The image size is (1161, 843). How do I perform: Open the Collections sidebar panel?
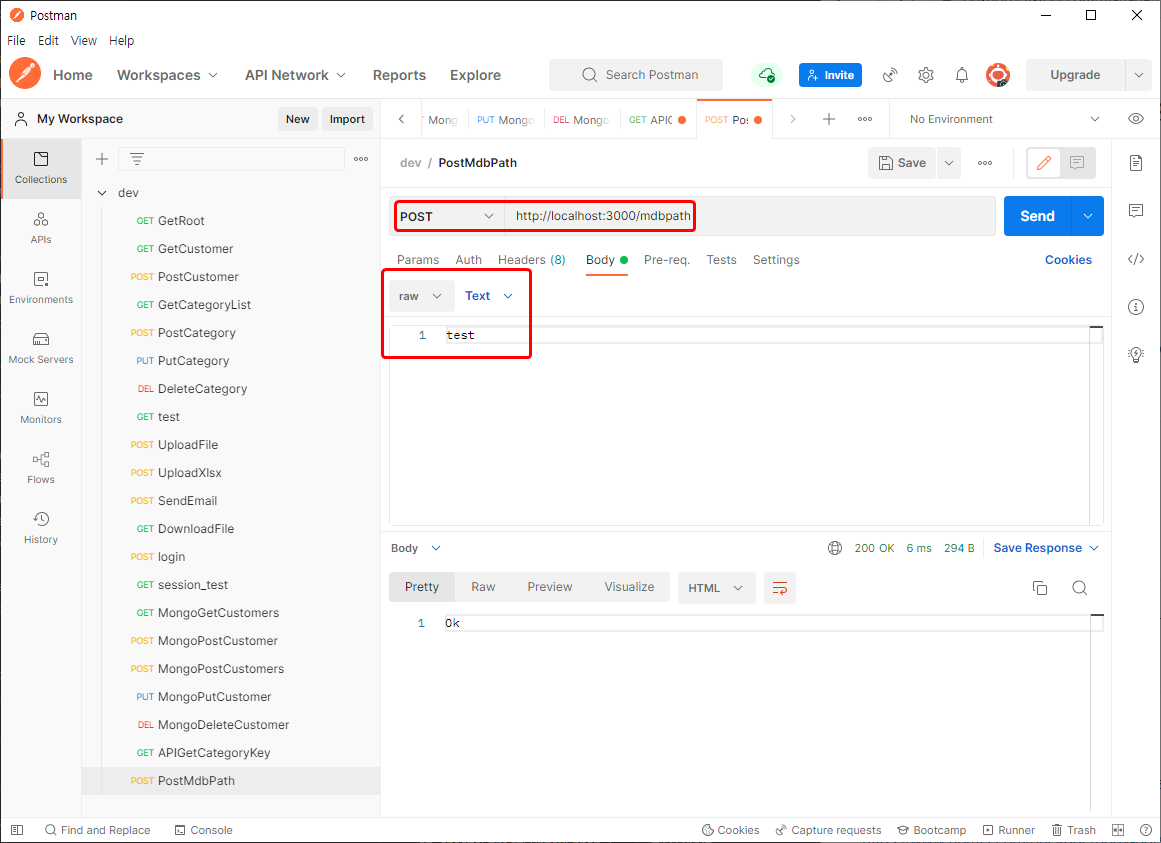(x=41, y=168)
